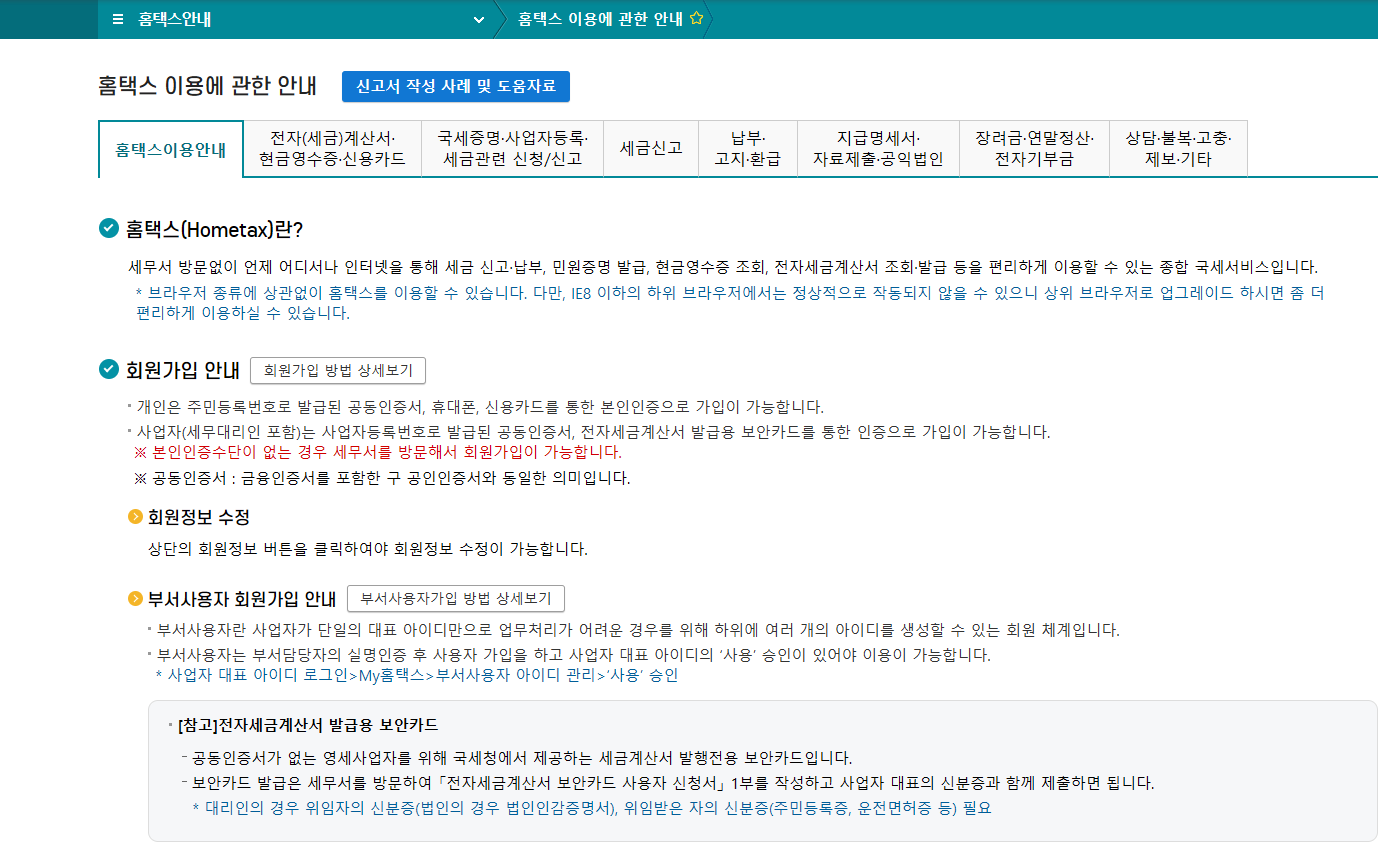
Task: Open the 지급명세서·자료제출·공익법인 tab
Action: point(878,148)
